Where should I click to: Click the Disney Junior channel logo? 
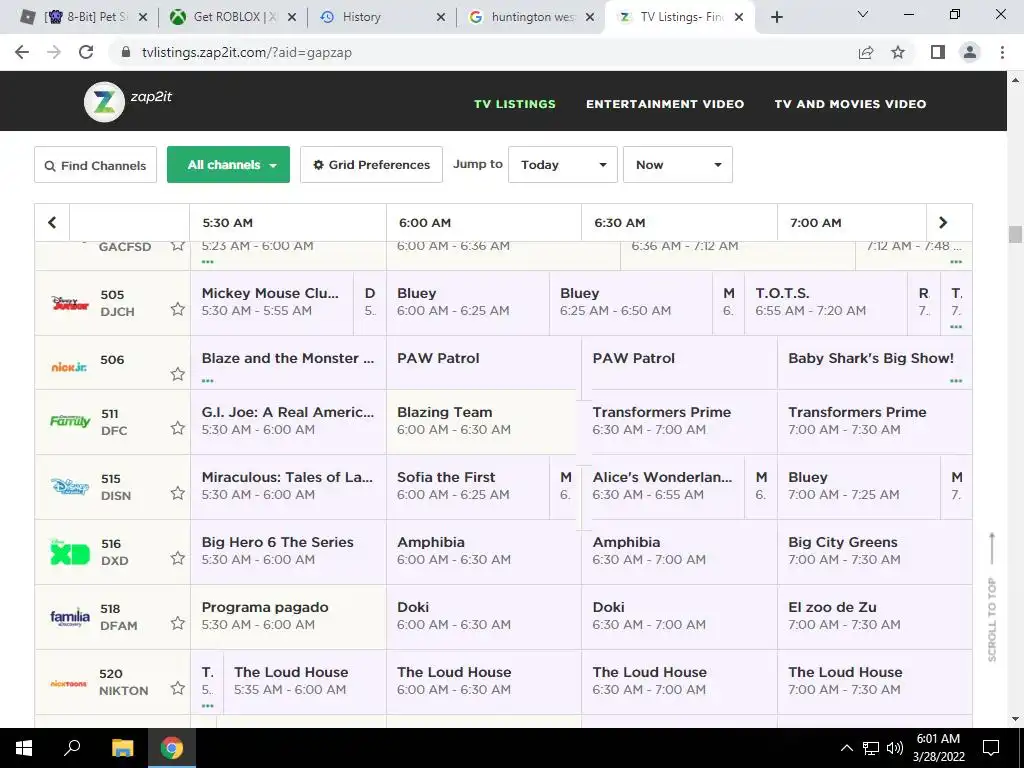[70, 303]
